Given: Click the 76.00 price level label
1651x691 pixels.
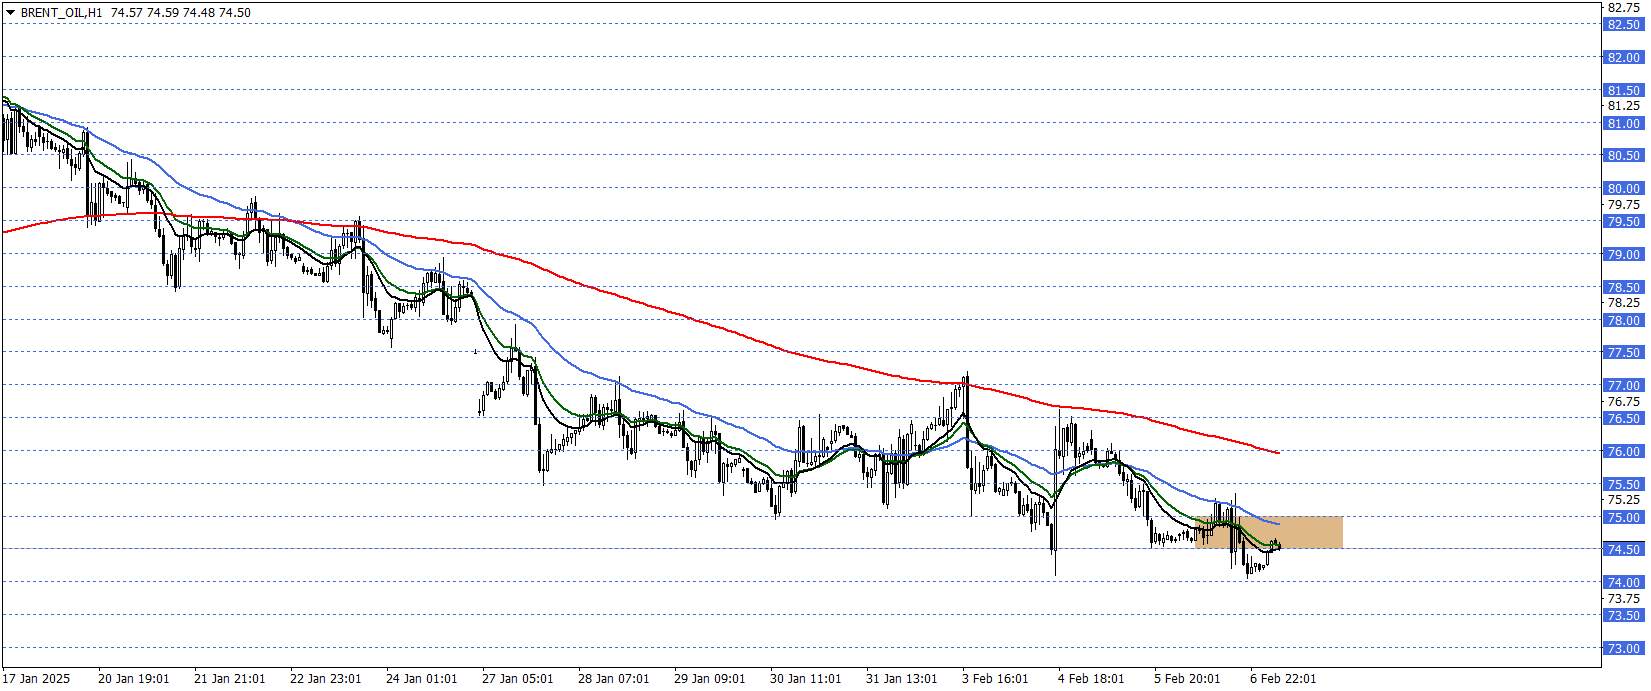Looking at the screenshot, I should [1624, 451].
